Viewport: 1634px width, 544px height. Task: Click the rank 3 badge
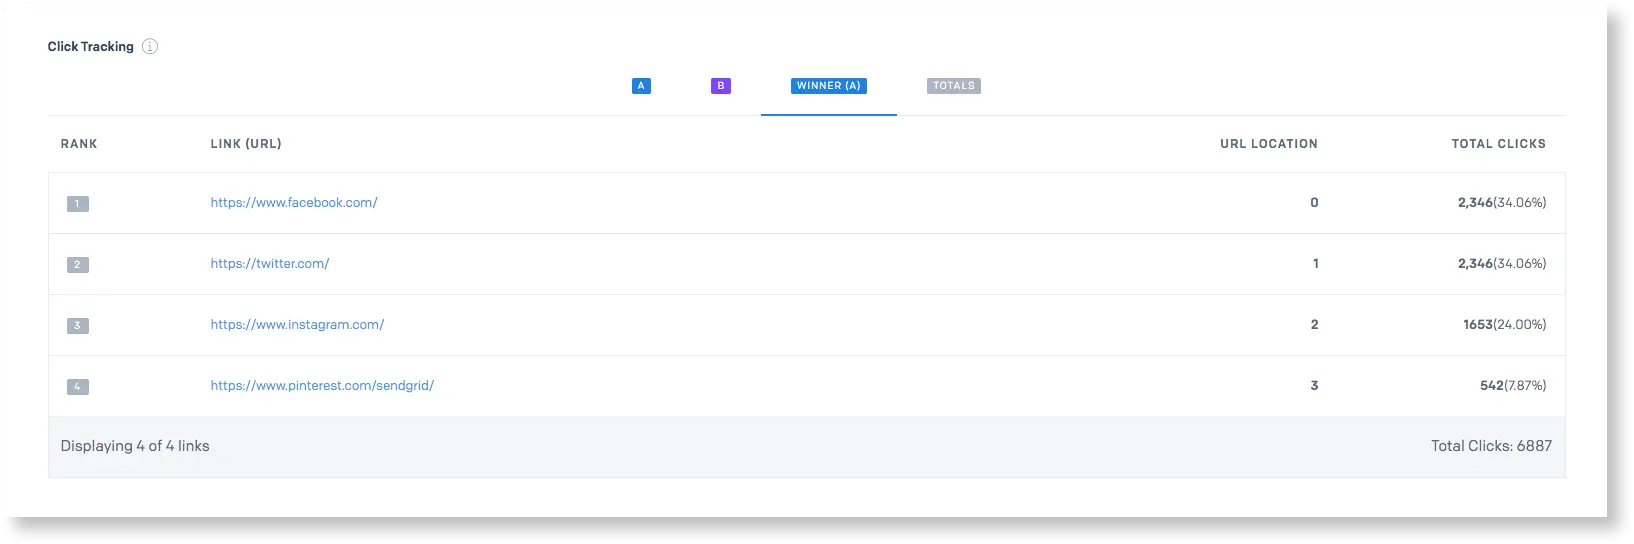78,326
